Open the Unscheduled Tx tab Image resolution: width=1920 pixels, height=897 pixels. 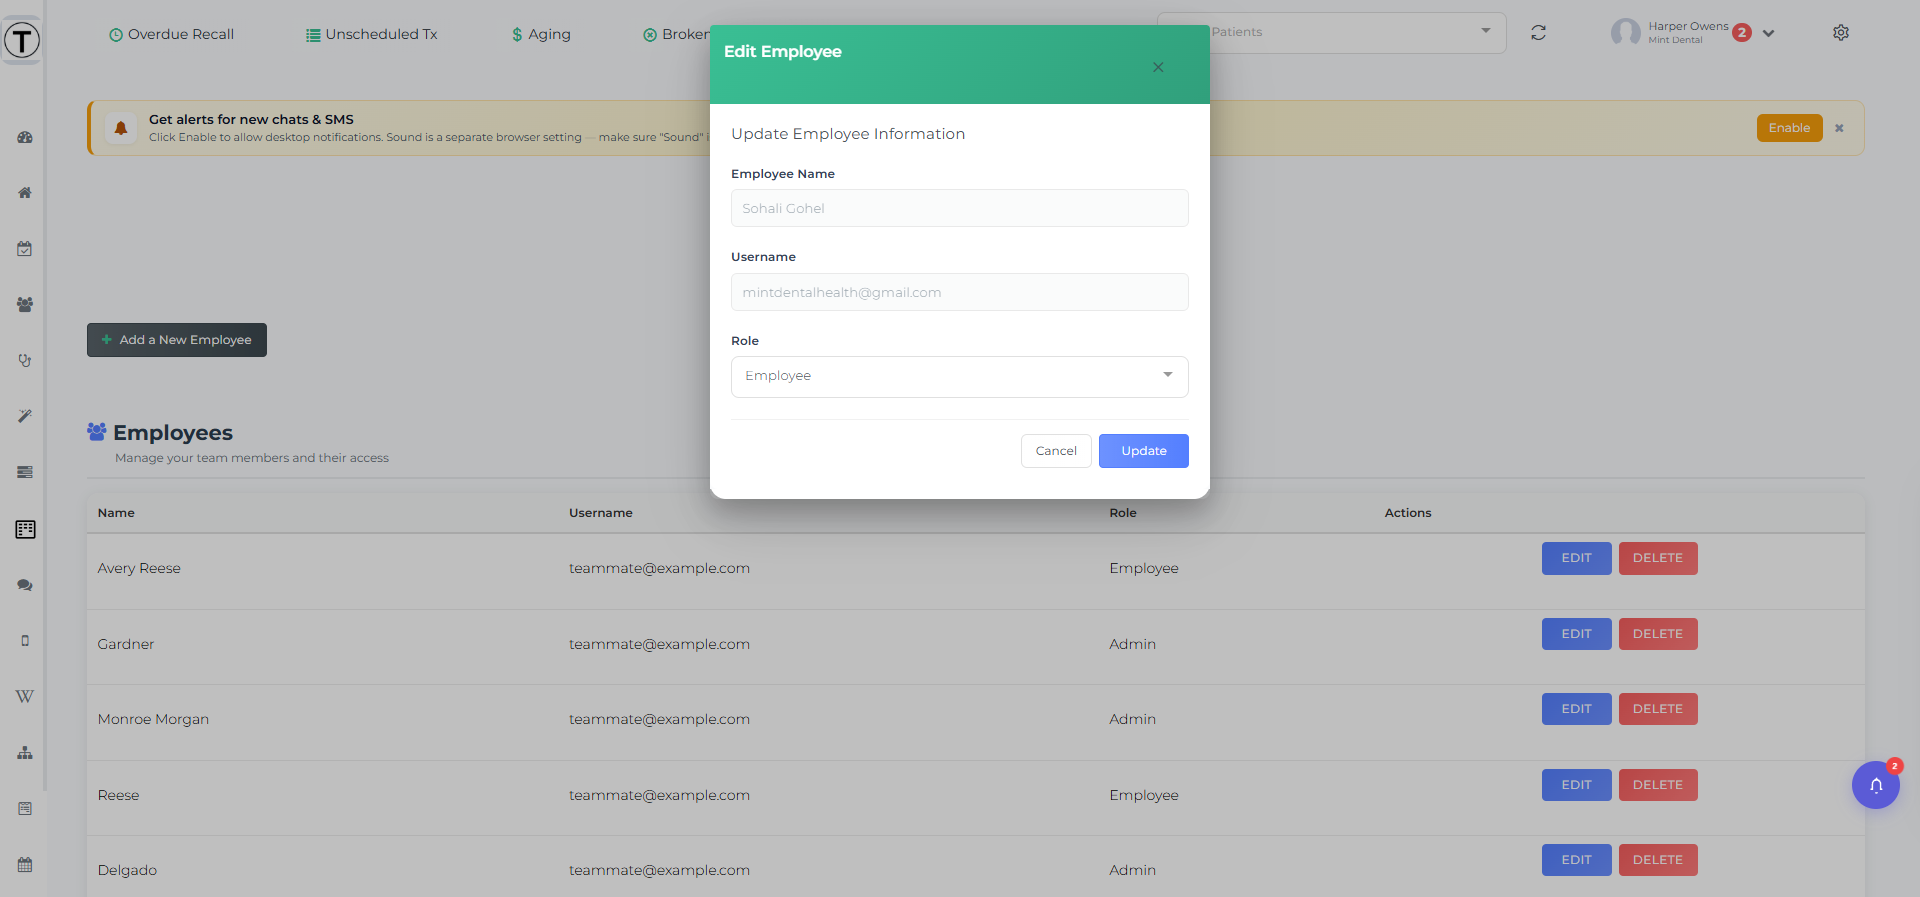pyautogui.click(x=372, y=34)
